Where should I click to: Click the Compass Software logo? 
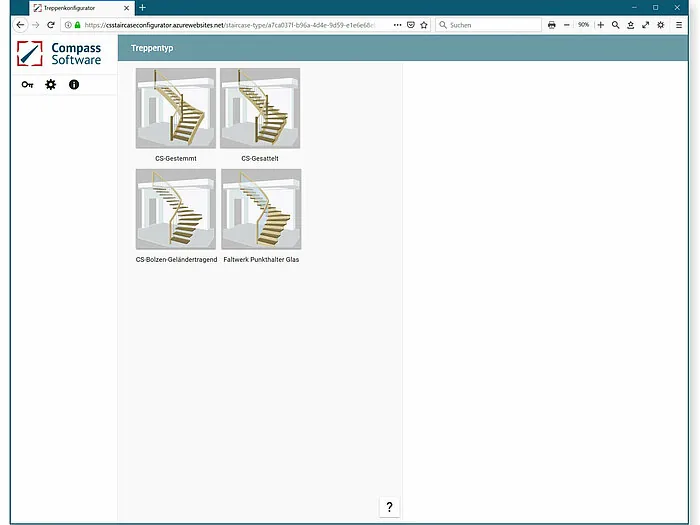coord(59,54)
